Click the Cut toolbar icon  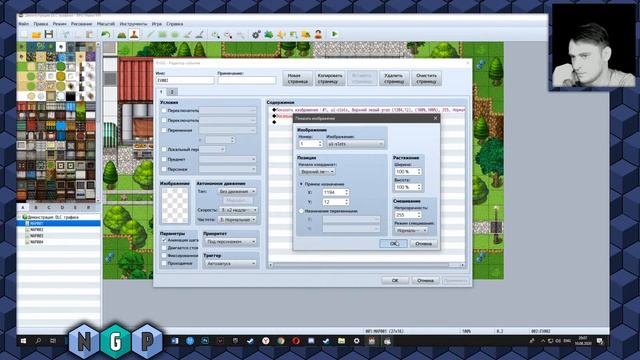(65, 35)
